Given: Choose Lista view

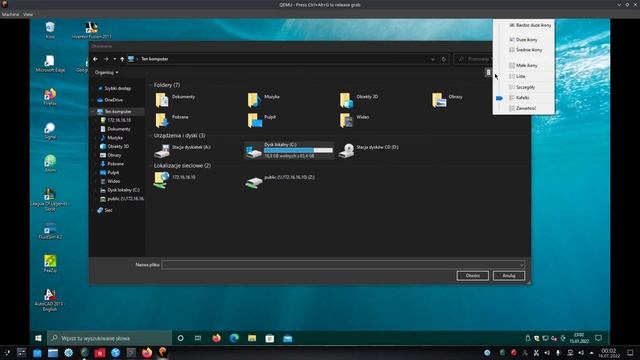Looking at the screenshot, I should pos(517,76).
